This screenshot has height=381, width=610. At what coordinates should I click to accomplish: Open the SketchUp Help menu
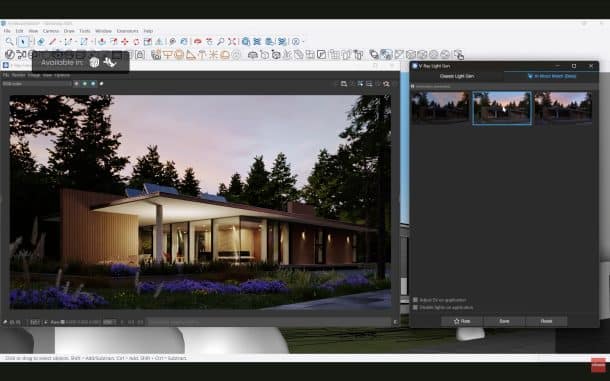pyautogui.click(x=148, y=31)
